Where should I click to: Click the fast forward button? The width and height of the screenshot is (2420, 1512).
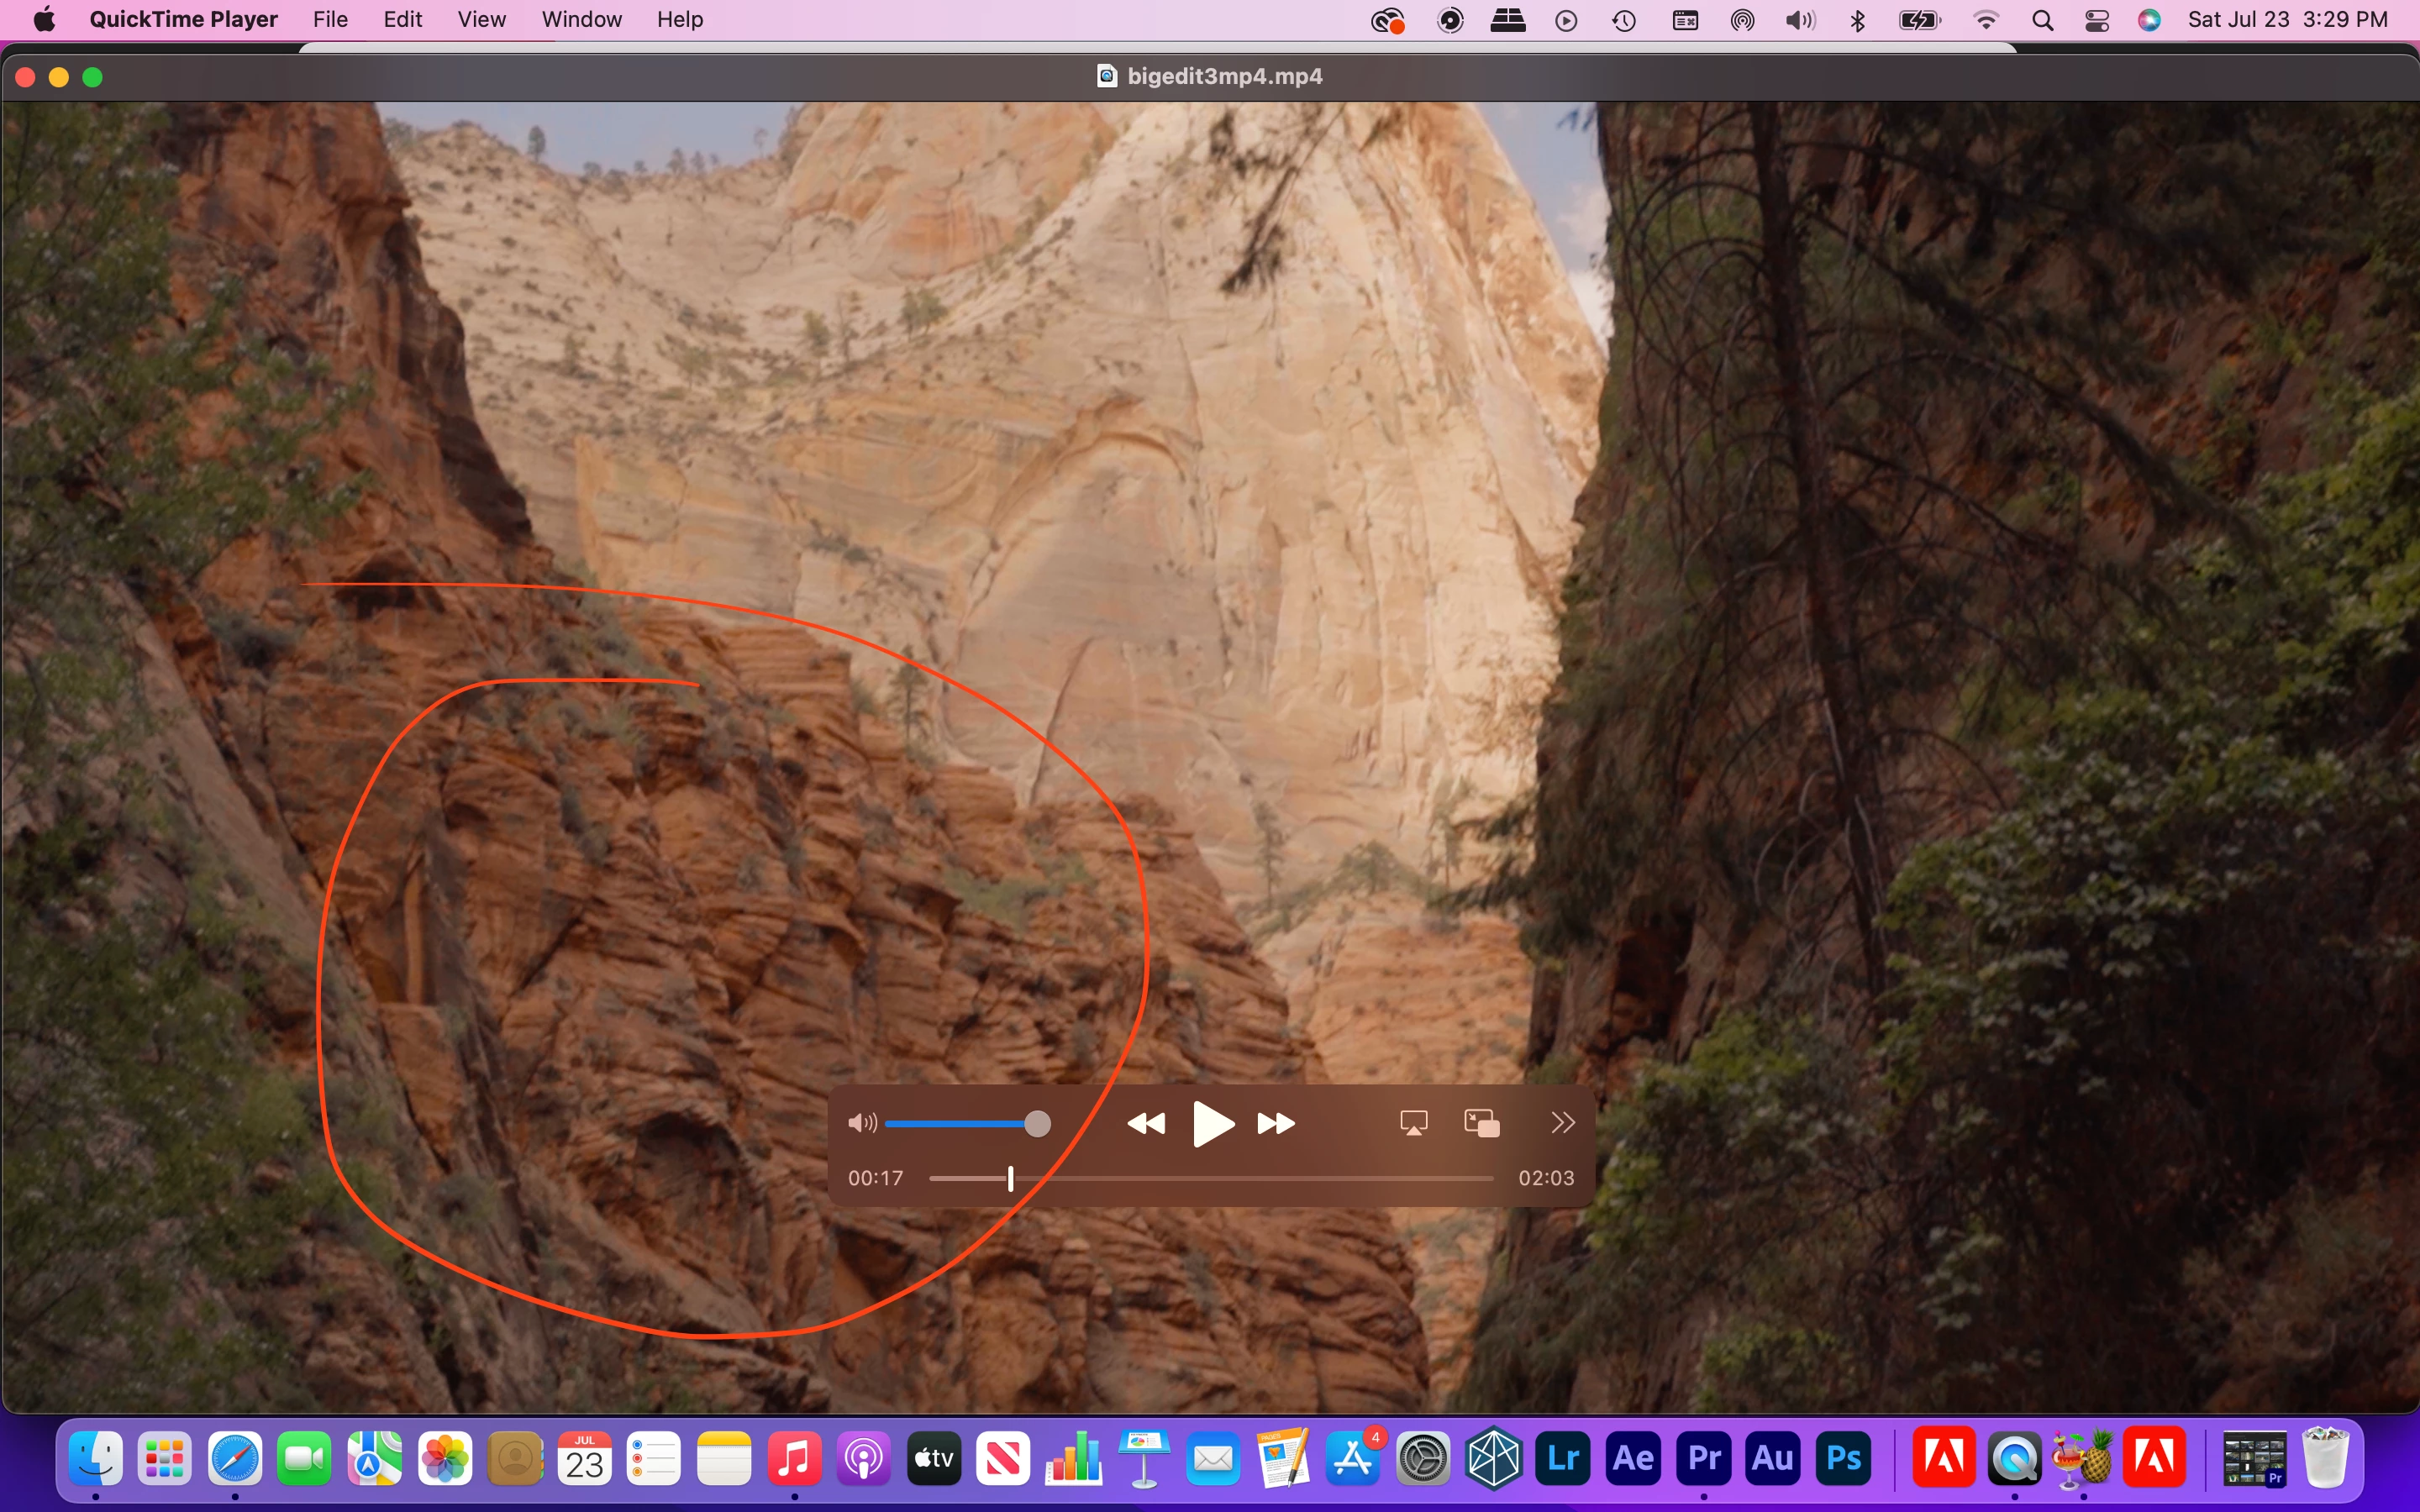(1276, 1124)
